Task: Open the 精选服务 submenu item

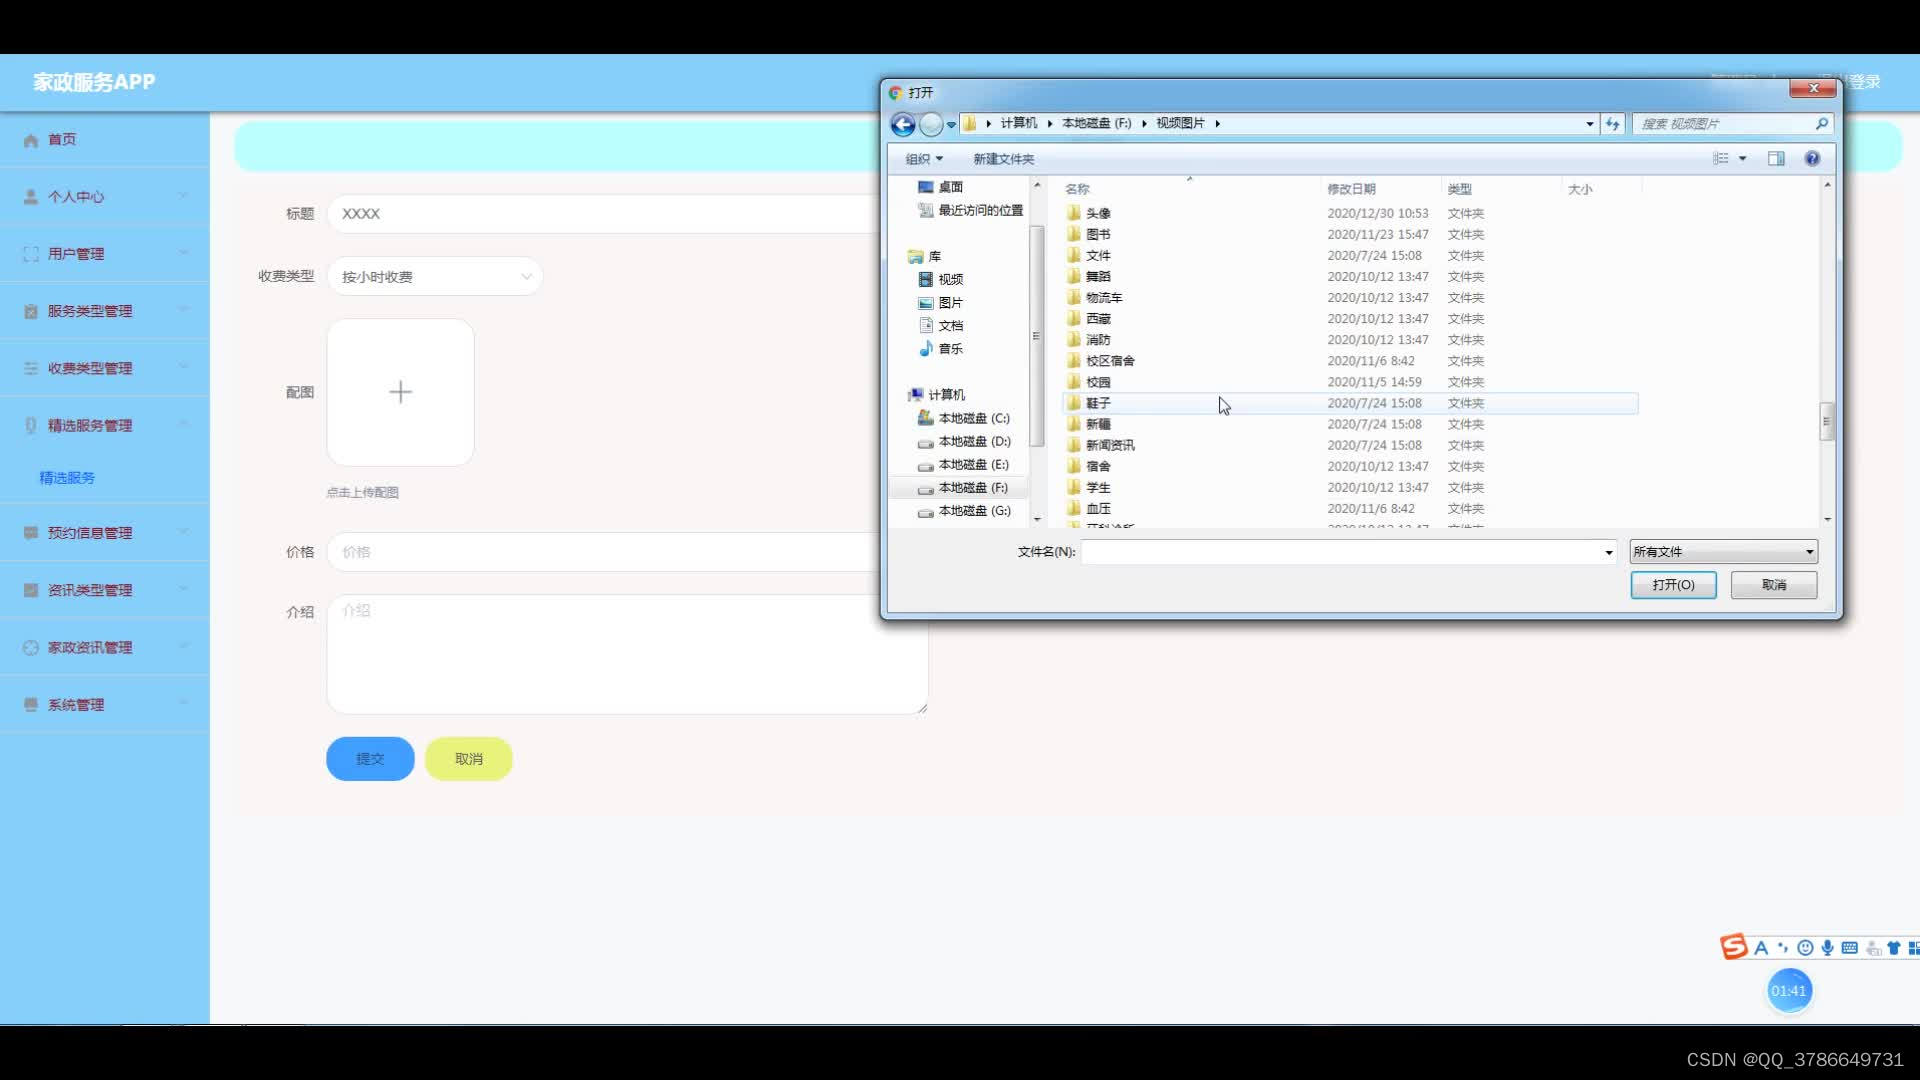Action: tap(67, 478)
